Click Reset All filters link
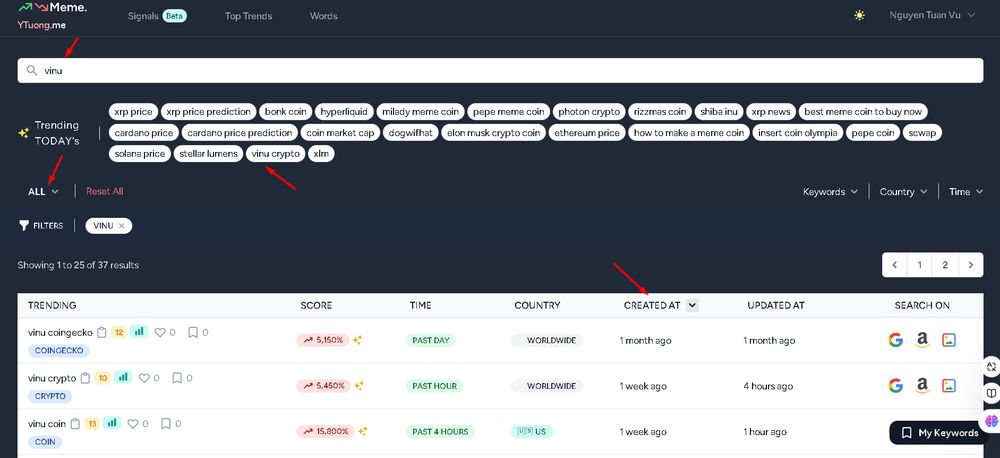The image size is (1000, 458). [x=105, y=191]
